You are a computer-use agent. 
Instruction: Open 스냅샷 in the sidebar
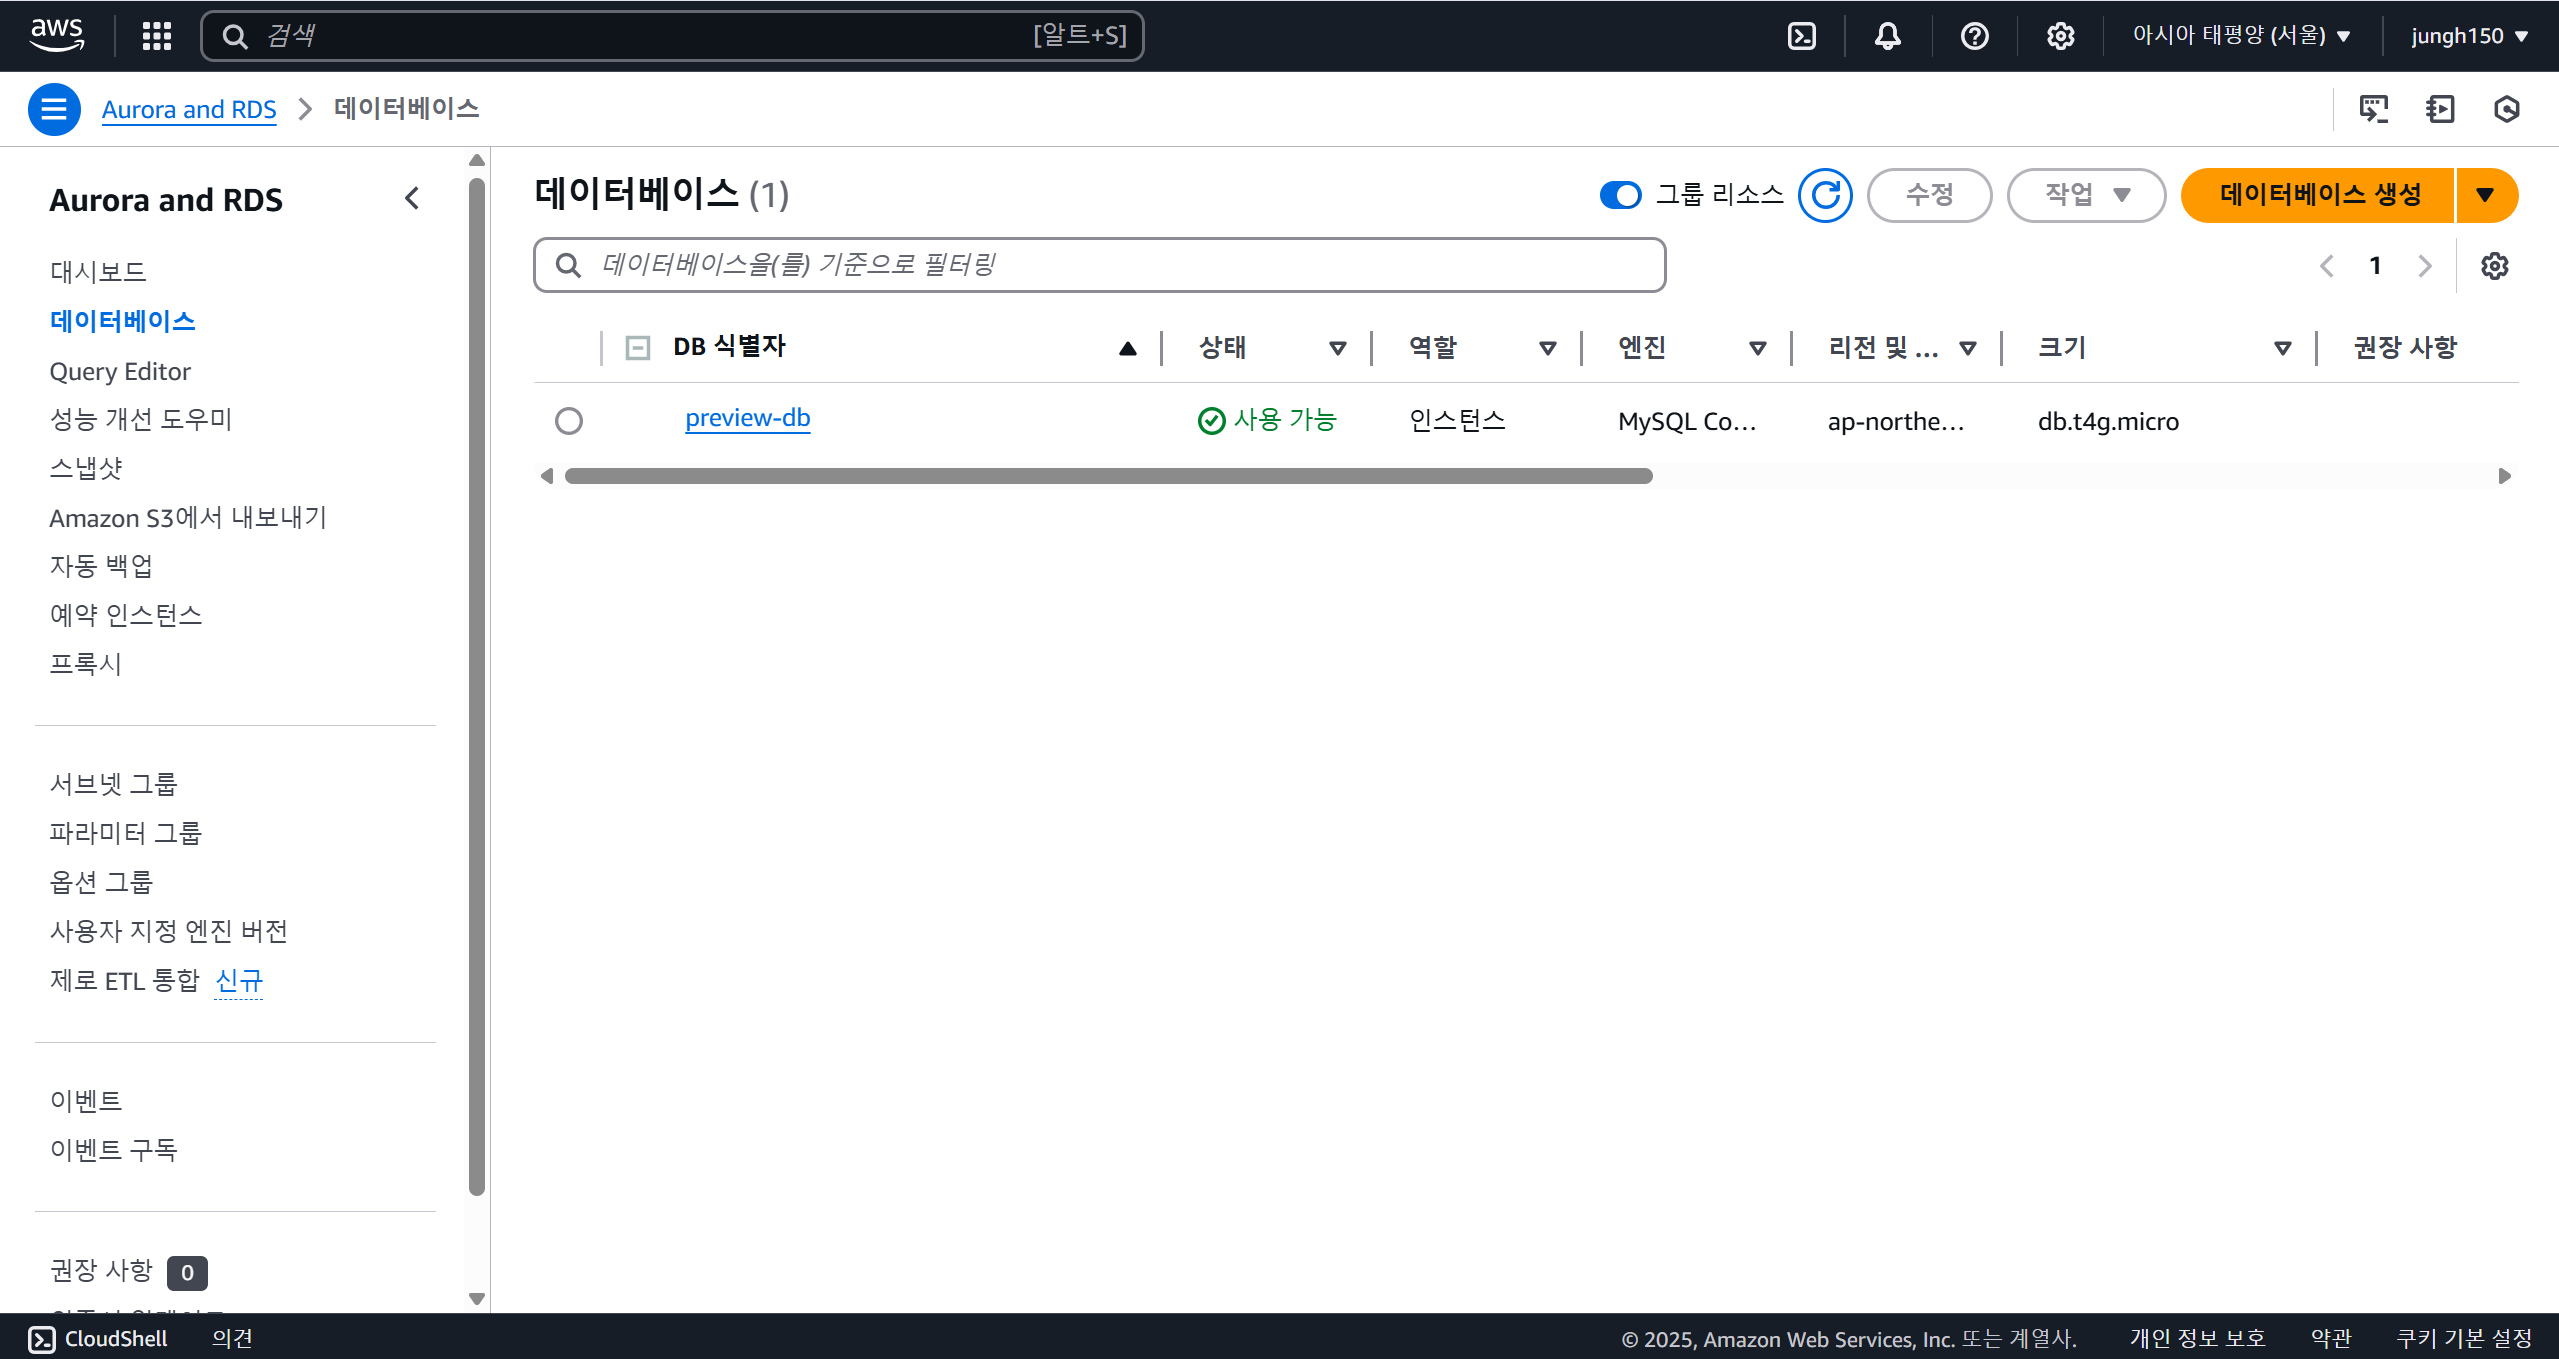(x=86, y=468)
